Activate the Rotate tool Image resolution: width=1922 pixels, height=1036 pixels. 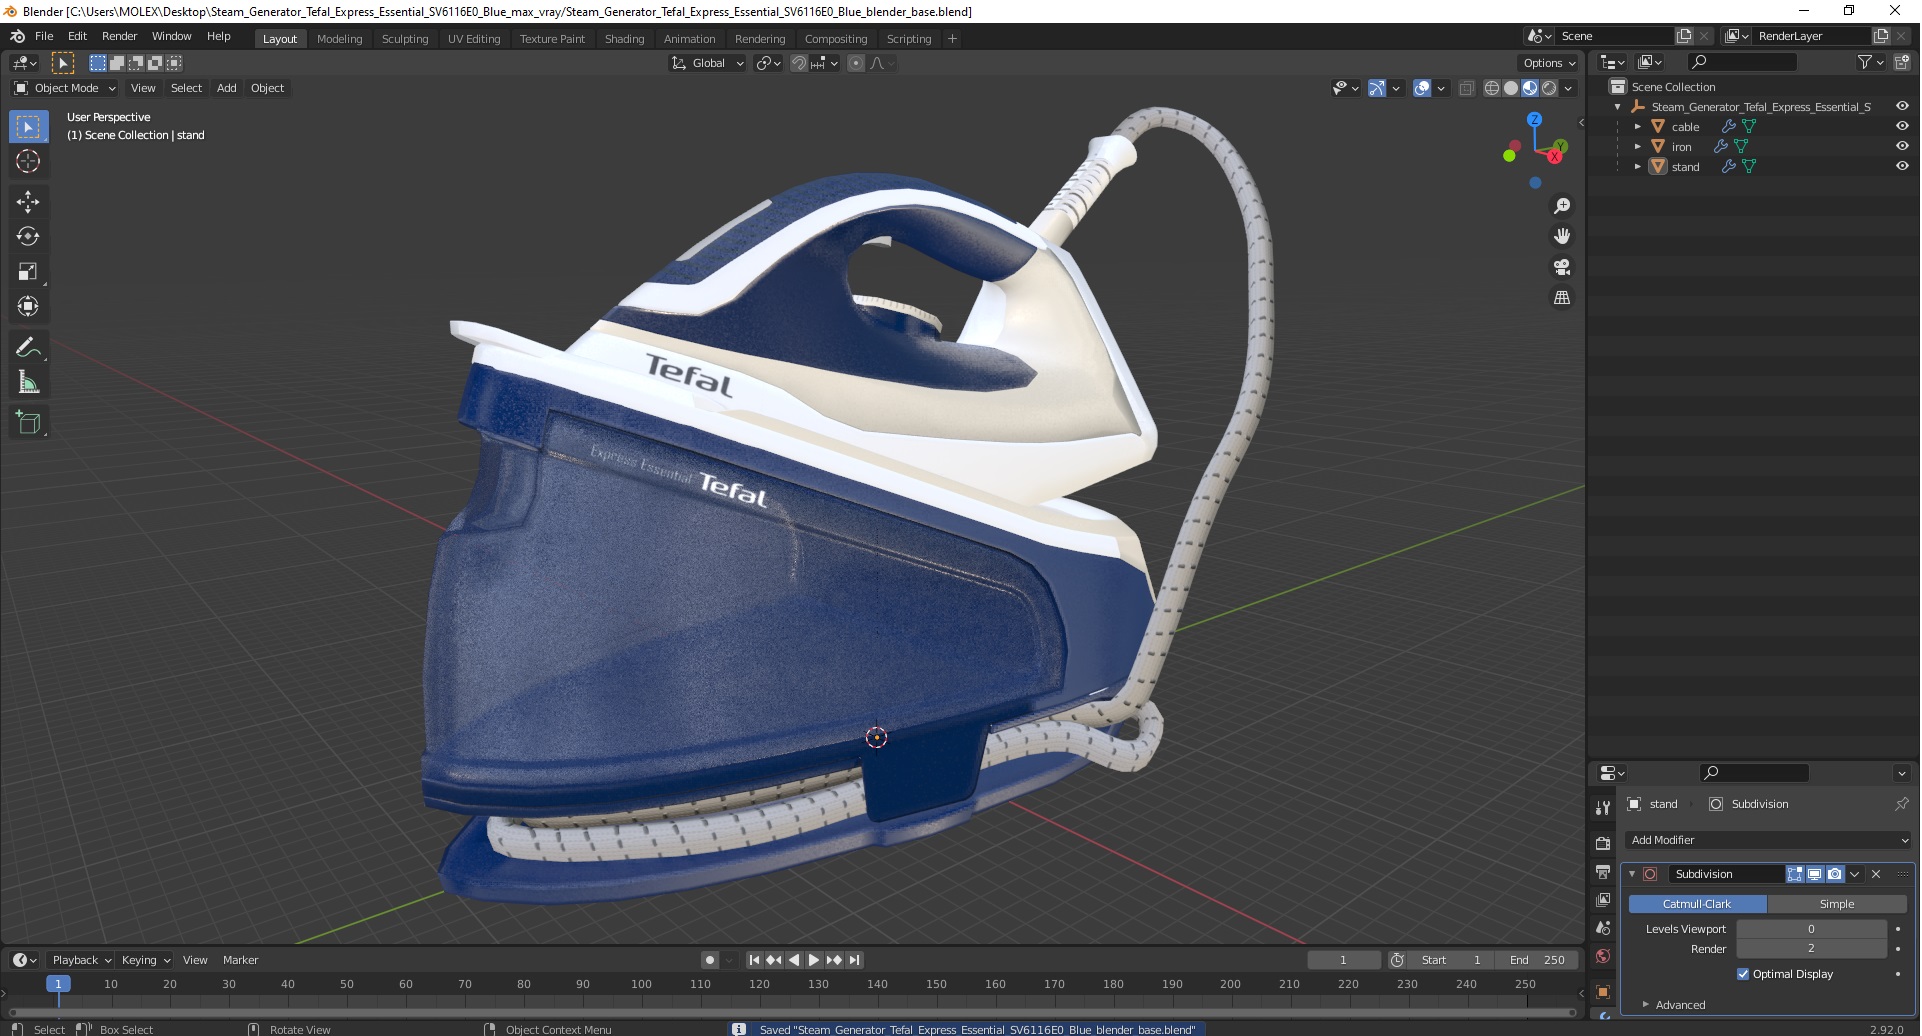click(28, 236)
